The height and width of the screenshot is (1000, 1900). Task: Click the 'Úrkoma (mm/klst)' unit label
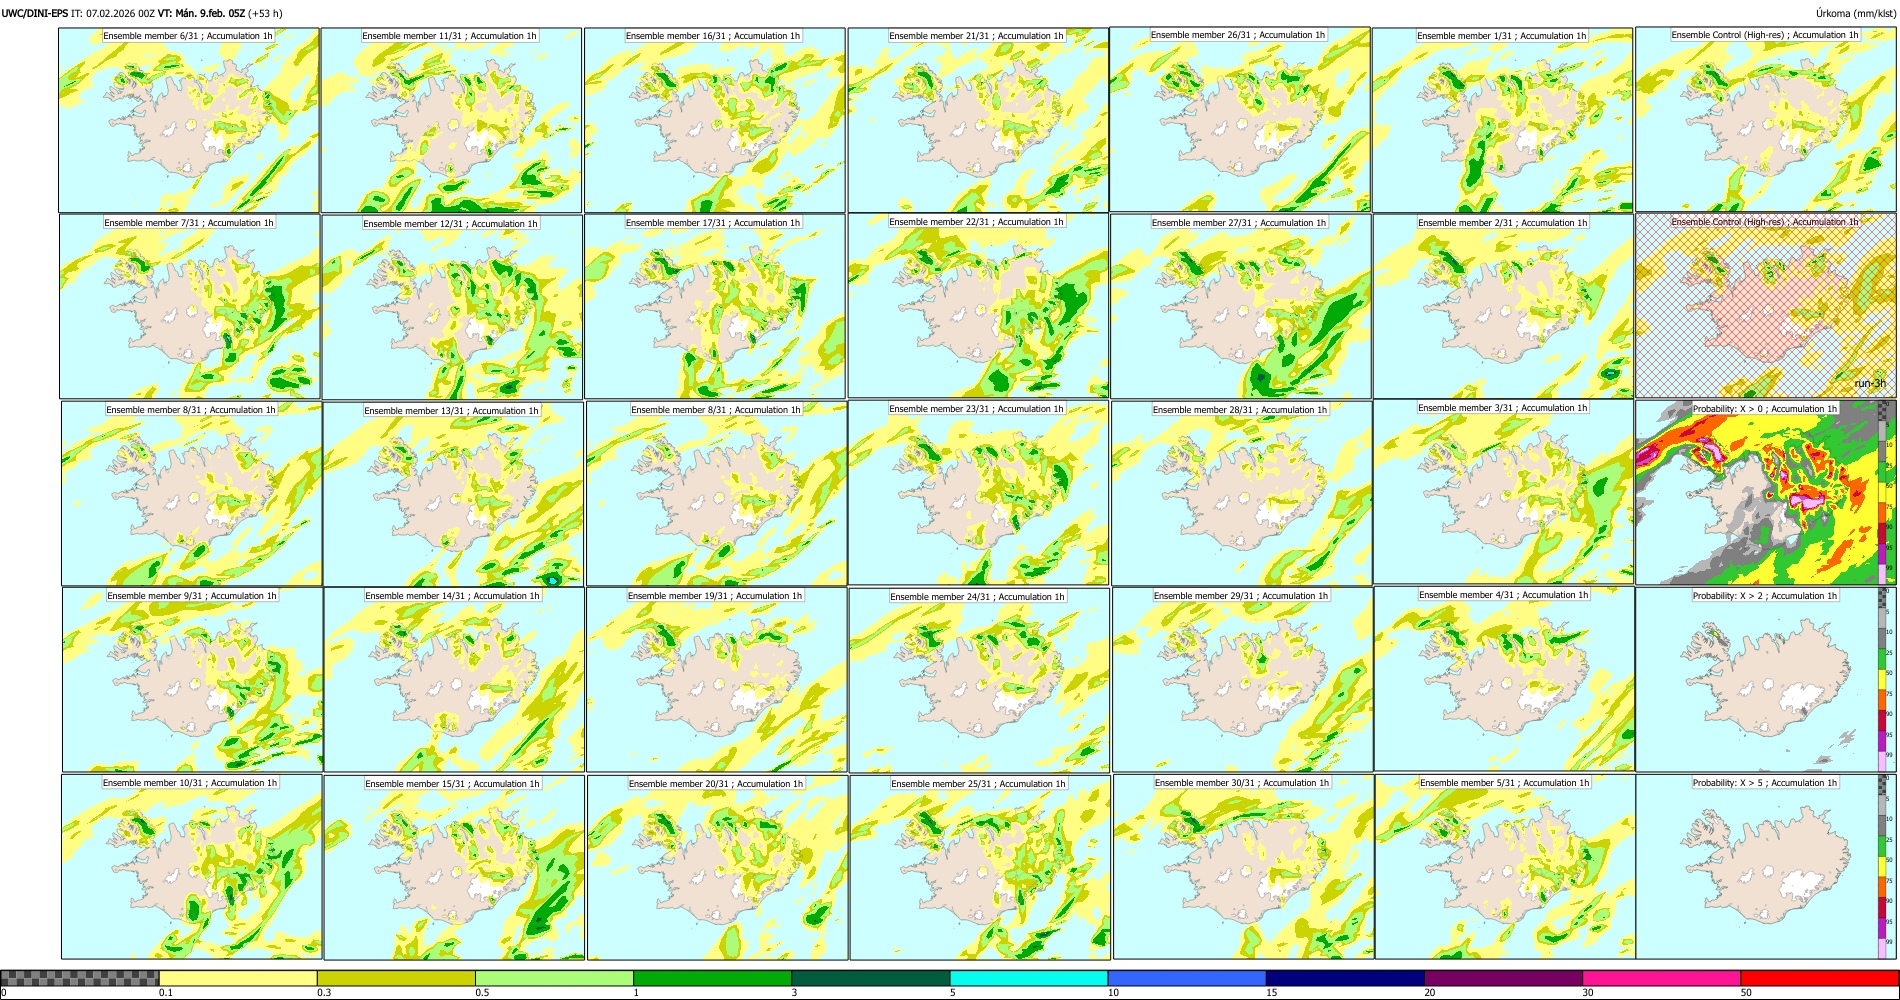(1854, 13)
